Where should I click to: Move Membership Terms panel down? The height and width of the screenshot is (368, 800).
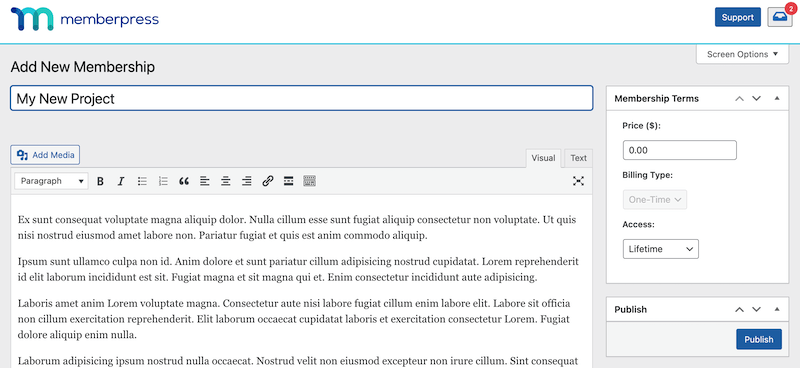(x=757, y=99)
